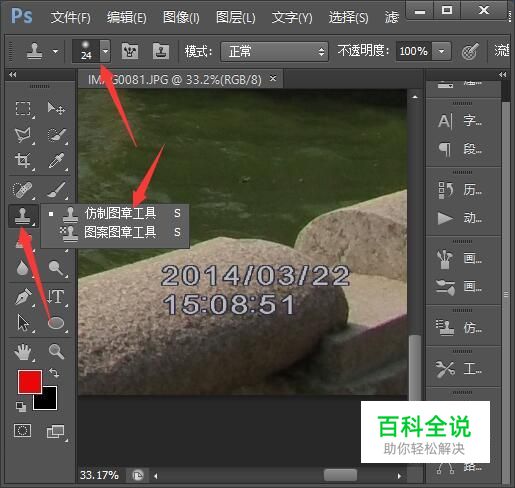Open the 图像(I) menu
Screen dimensions: 515x488
181,17
